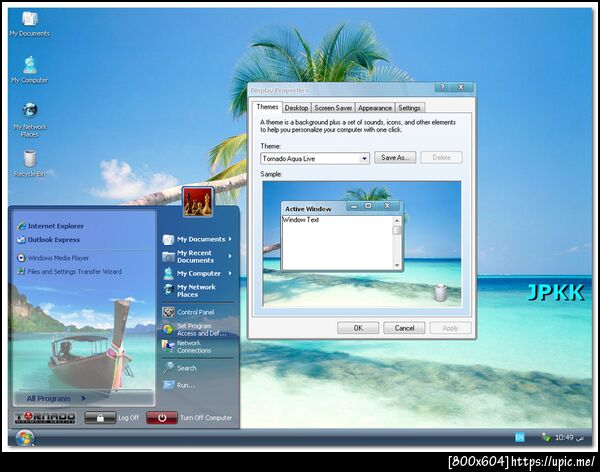Select the Recycle Bin desktop icon
The image size is (600, 472).
(x=29, y=163)
